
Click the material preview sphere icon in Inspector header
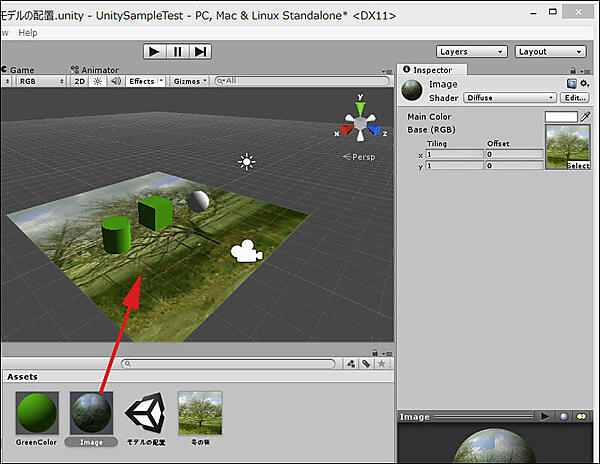[412, 90]
